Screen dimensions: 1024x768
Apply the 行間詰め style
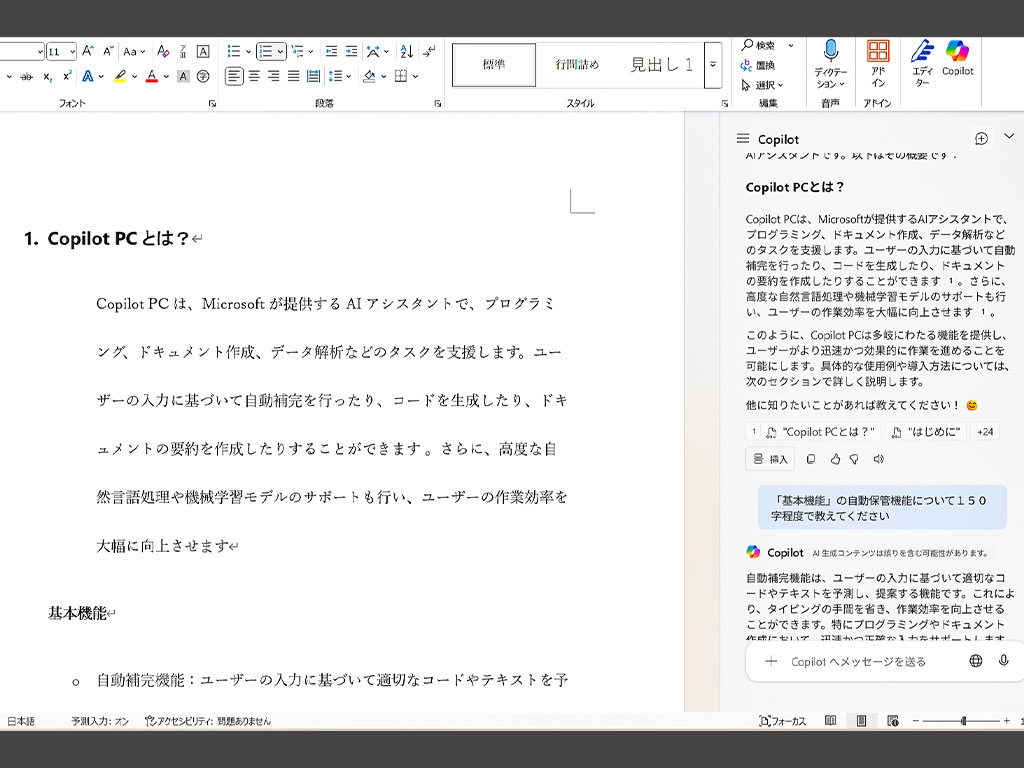tap(577, 65)
